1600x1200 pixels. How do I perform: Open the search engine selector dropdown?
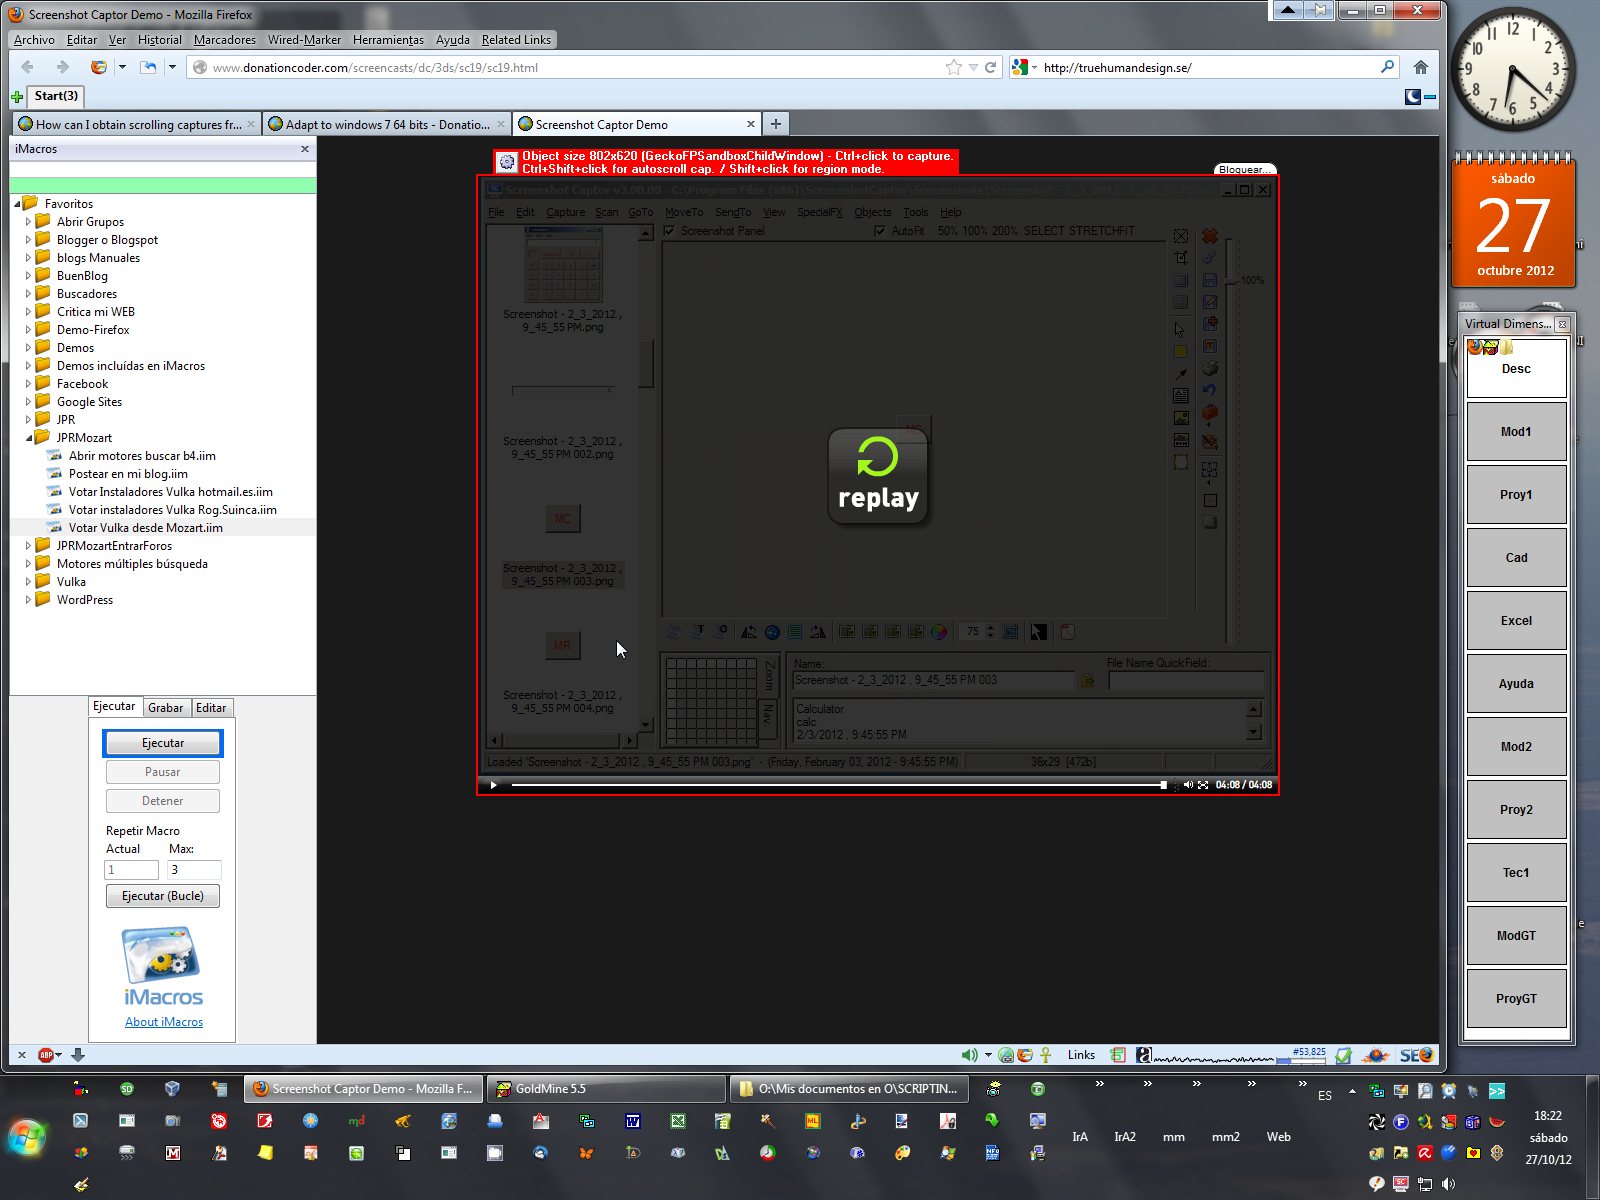pyautogui.click(x=1035, y=67)
